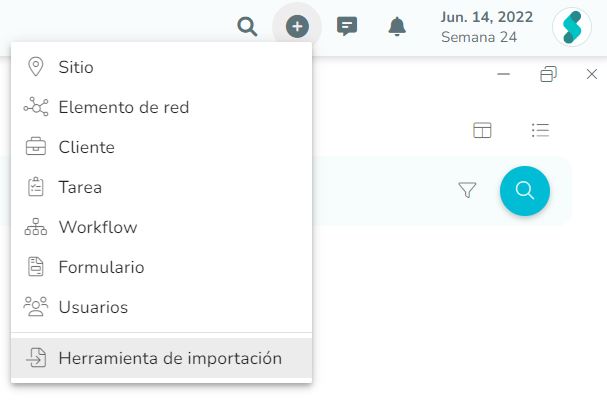Click the user profile avatar logo
This screenshot has height=403, width=607.
[x=572, y=27]
